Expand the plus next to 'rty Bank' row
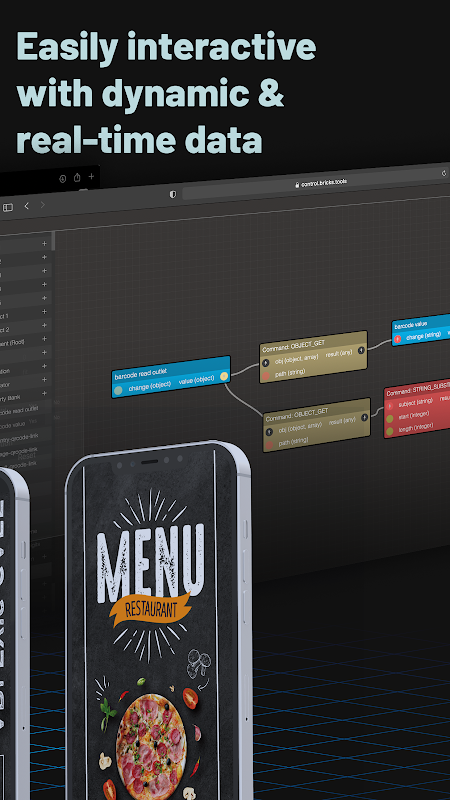This screenshot has width=450, height=800. (x=44, y=393)
